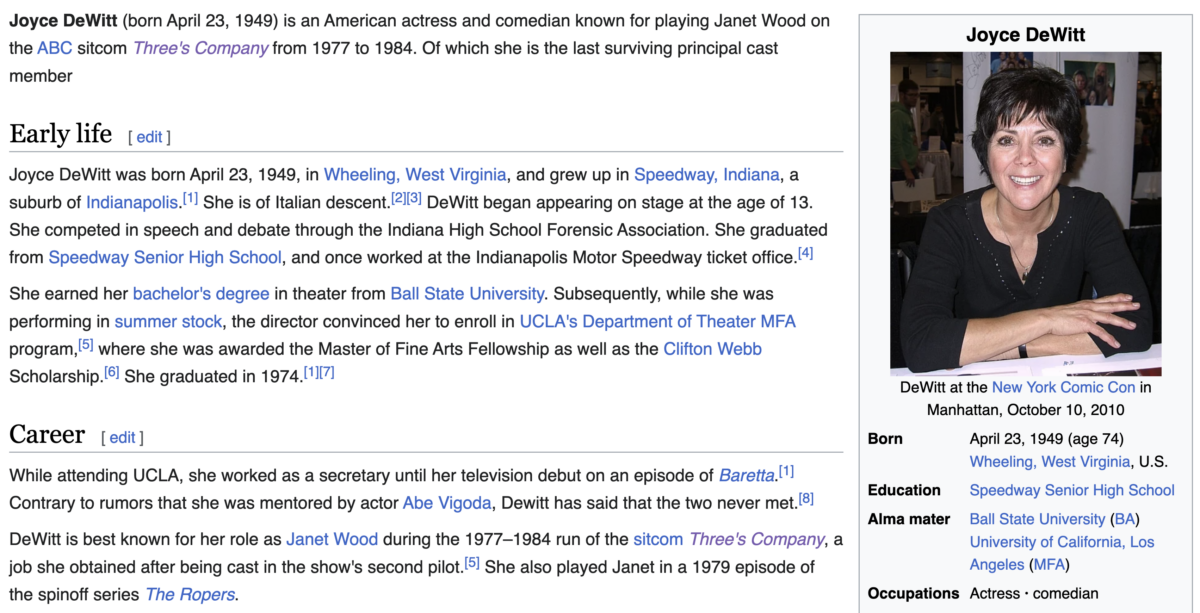Jump to citation [2] after Italian descent

coord(398,198)
